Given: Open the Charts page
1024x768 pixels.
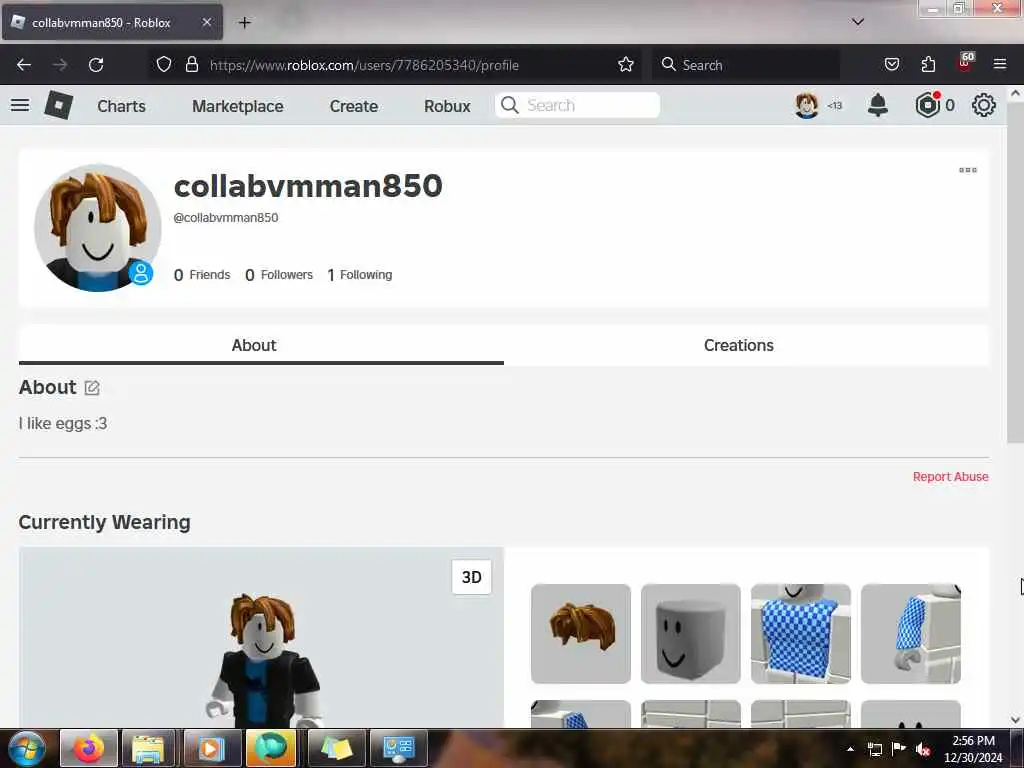Looking at the screenshot, I should pos(121,106).
